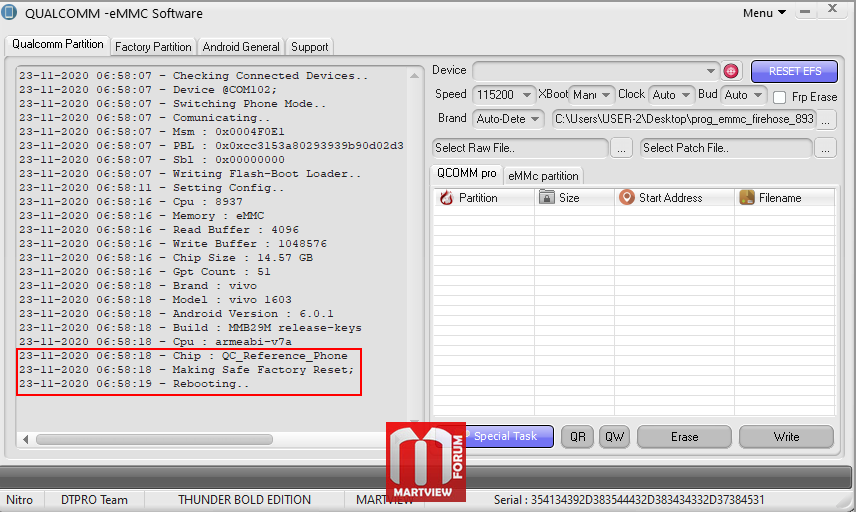Image resolution: width=856 pixels, height=512 pixels.
Task: Click the 'Making Safe Factory Reset;' log line
Action: [187, 370]
